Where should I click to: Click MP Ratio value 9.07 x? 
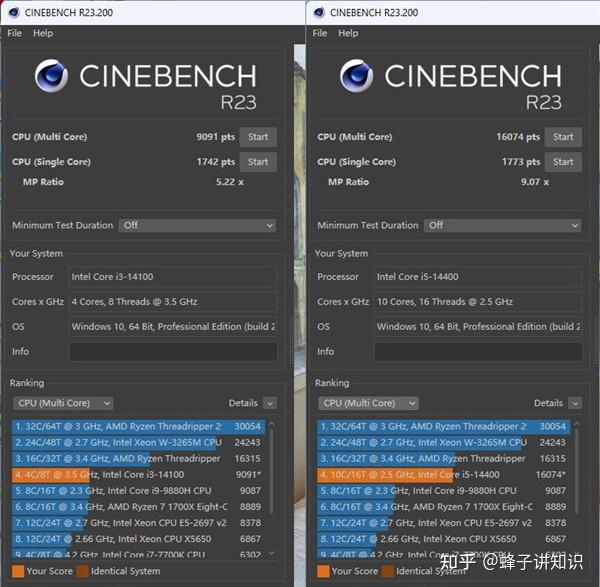[535, 182]
